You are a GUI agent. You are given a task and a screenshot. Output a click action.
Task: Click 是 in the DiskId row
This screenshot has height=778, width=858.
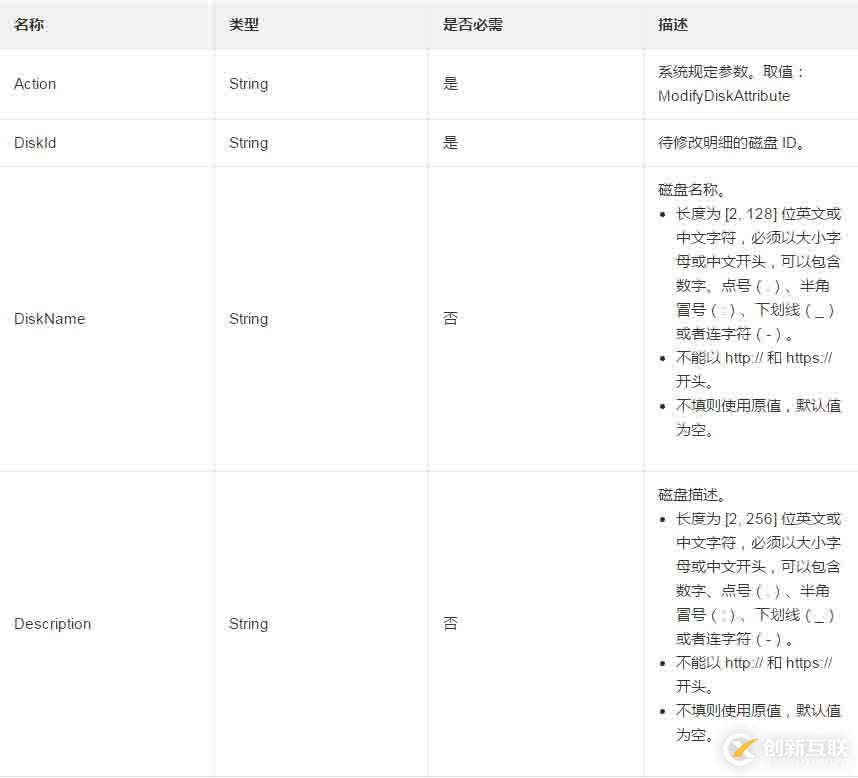point(450,142)
